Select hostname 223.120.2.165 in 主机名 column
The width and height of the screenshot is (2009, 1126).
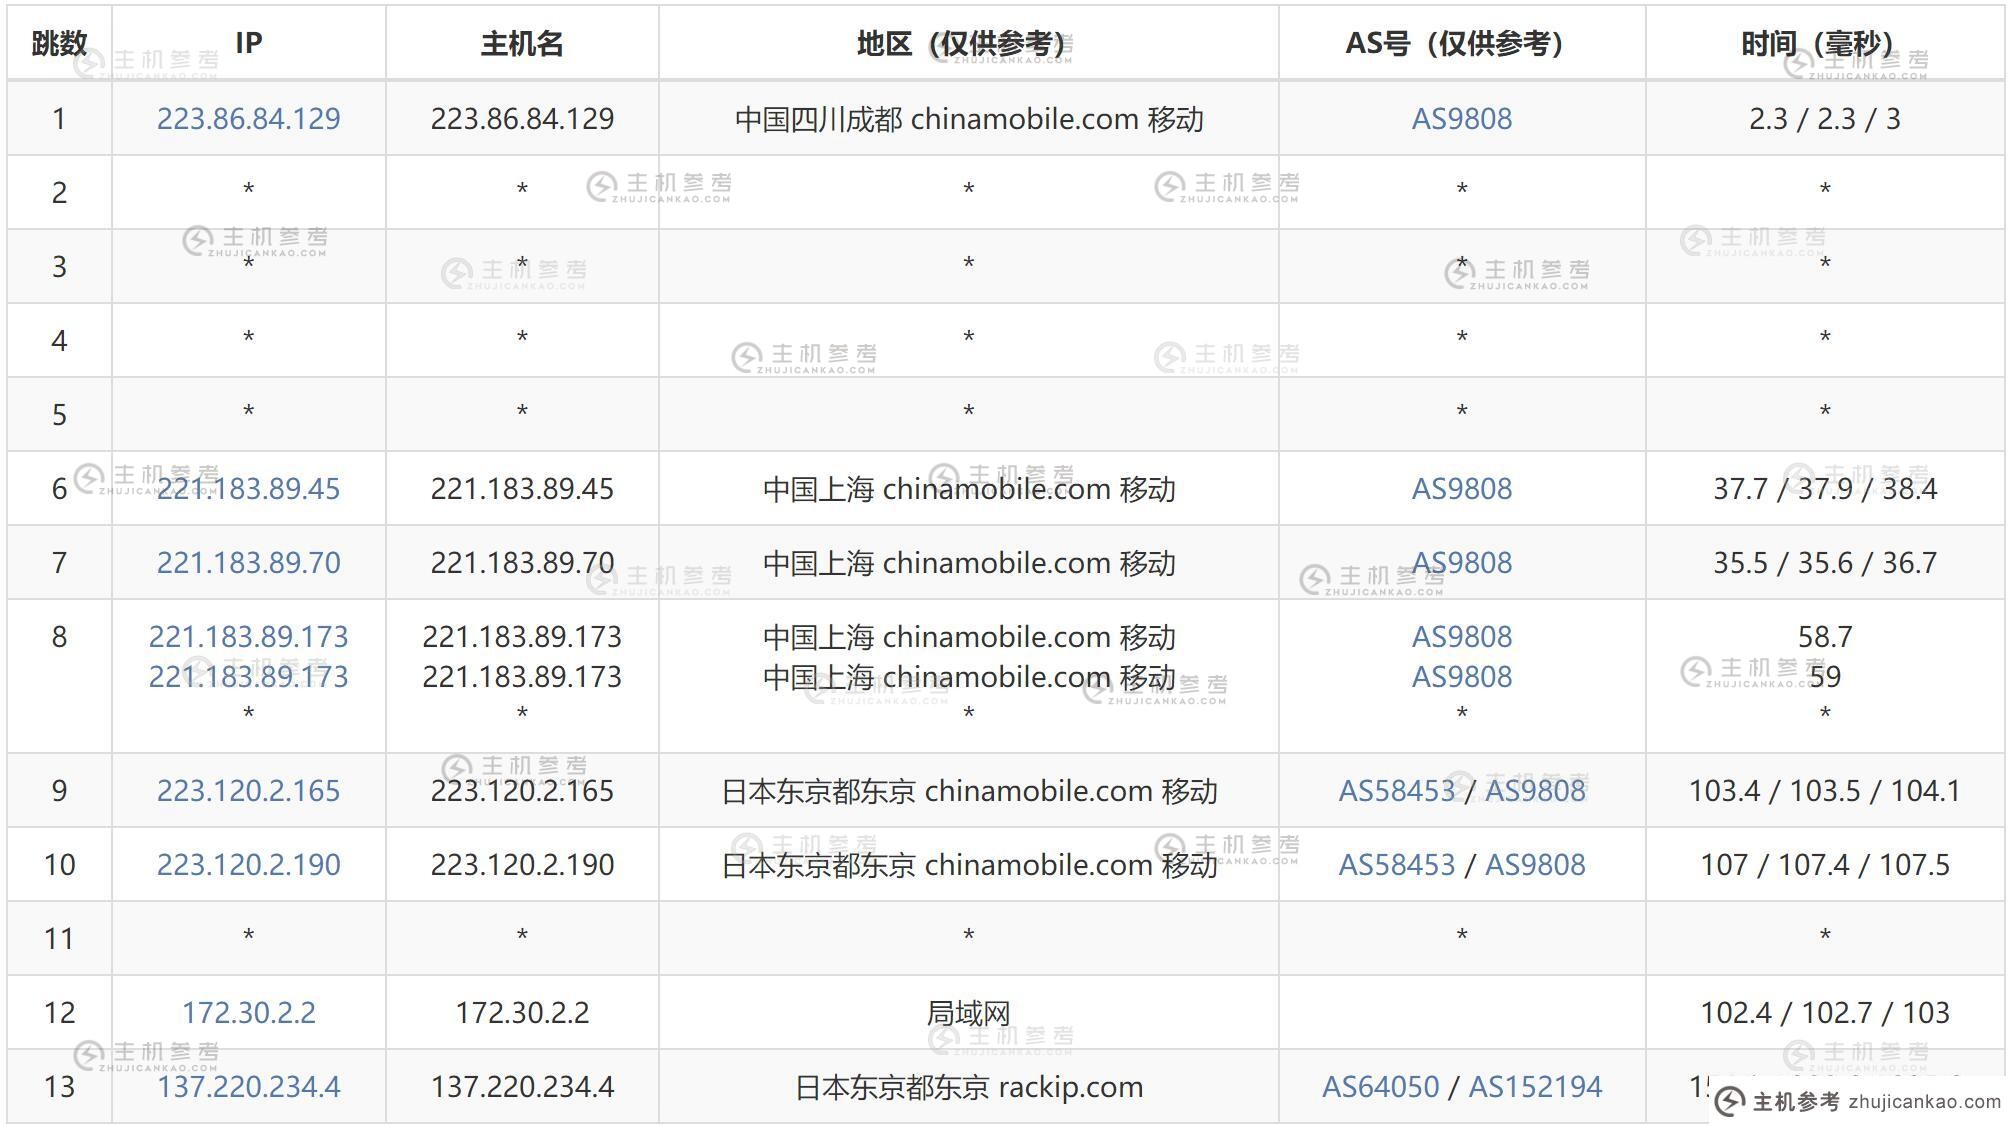(522, 791)
